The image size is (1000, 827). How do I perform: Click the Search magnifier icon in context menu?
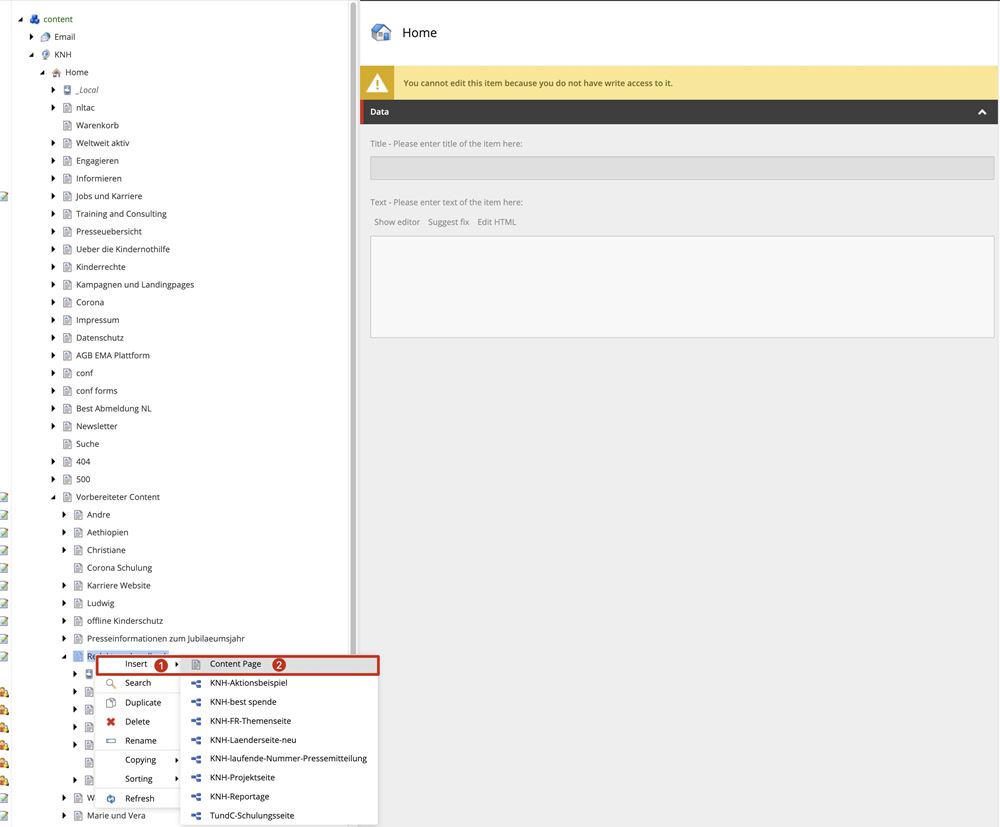tap(111, 683)
